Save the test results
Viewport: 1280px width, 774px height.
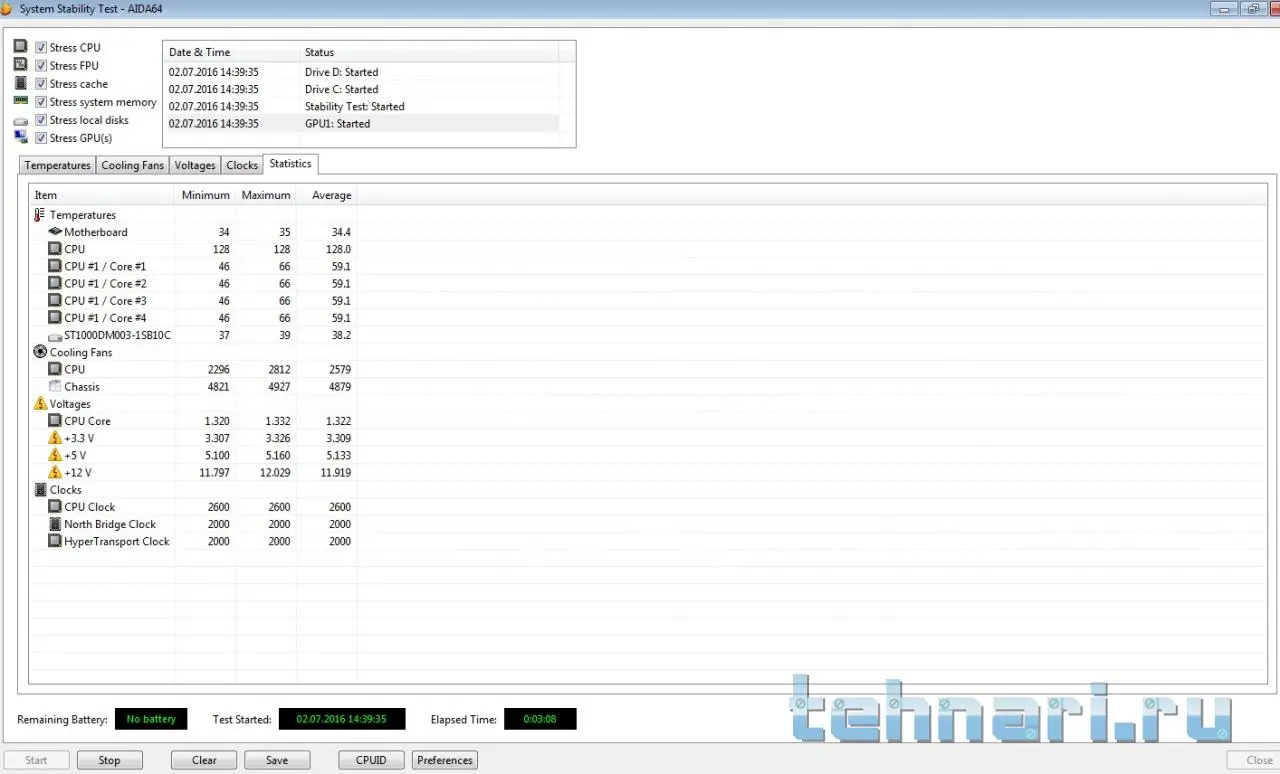click(277, 760)
